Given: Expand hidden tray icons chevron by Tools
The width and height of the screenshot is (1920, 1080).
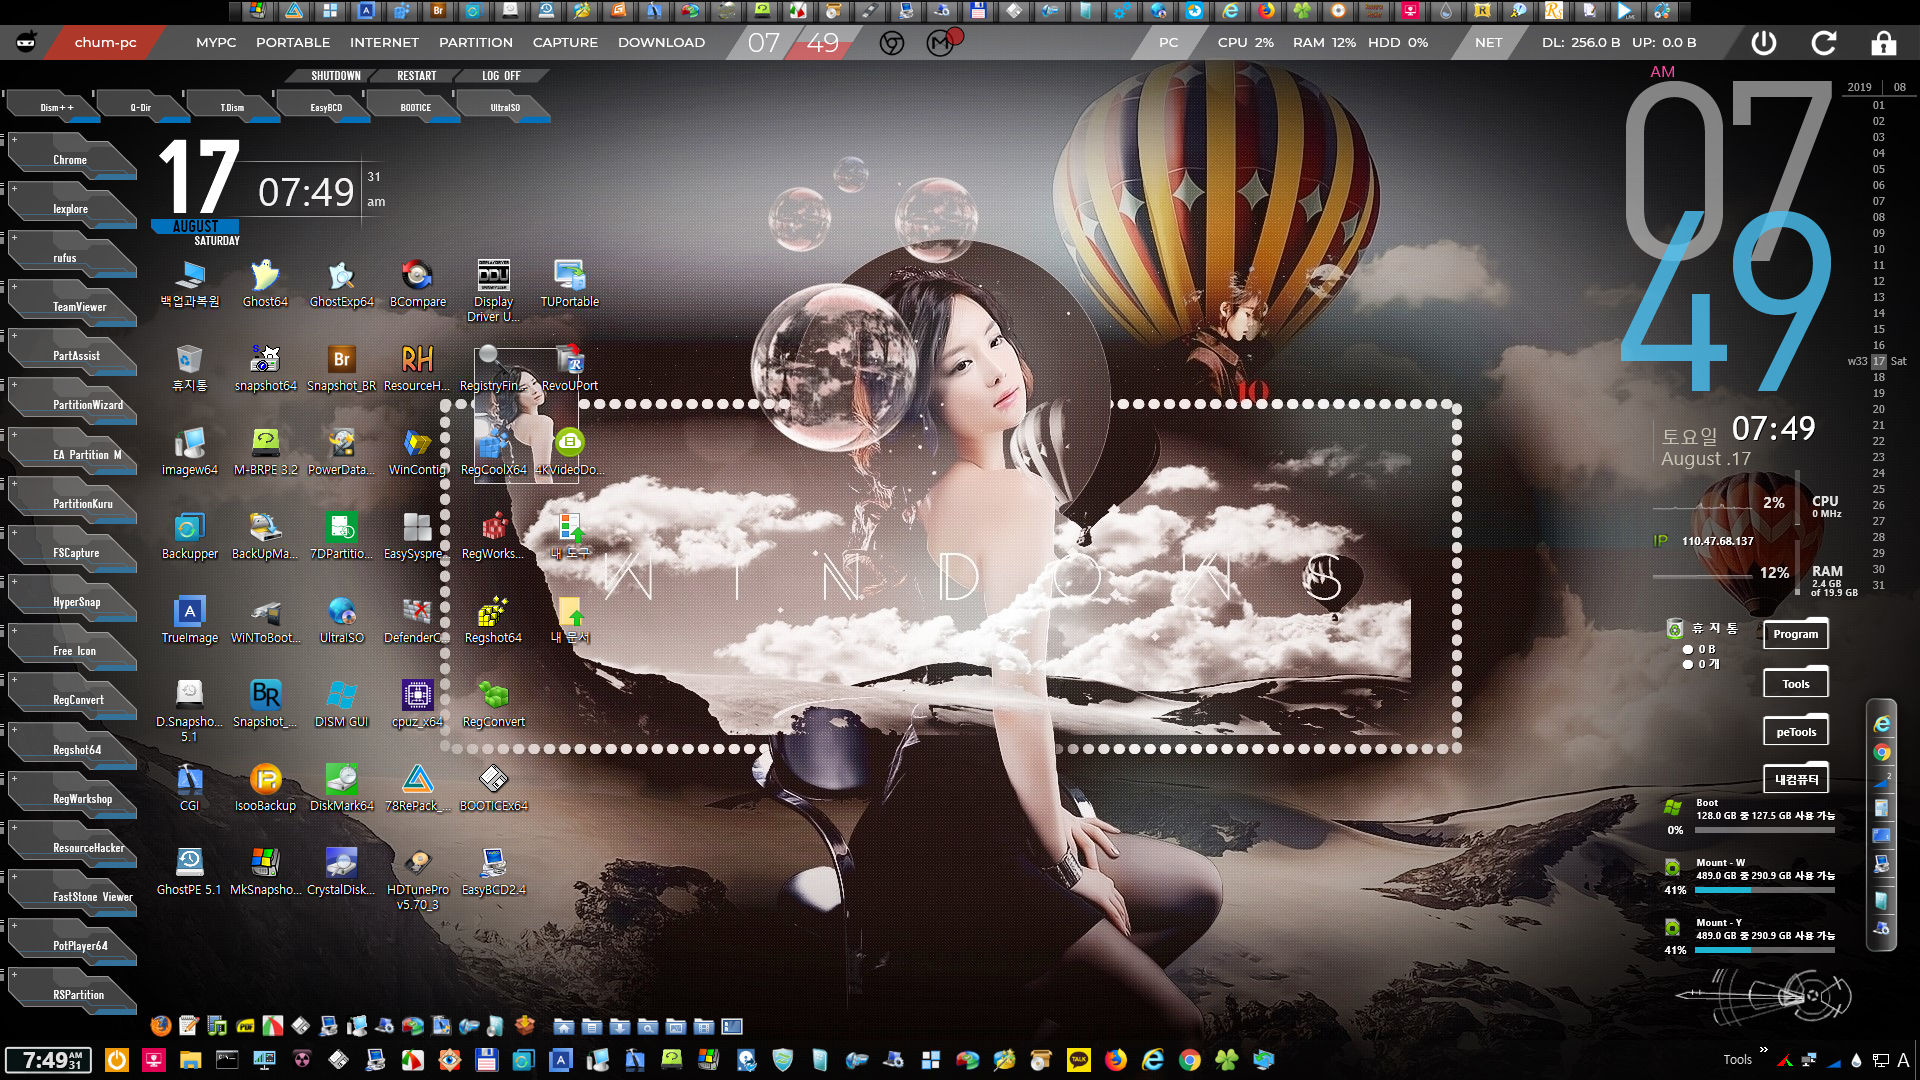Looking at the screenshot, I should (x=1763, y=1050).
